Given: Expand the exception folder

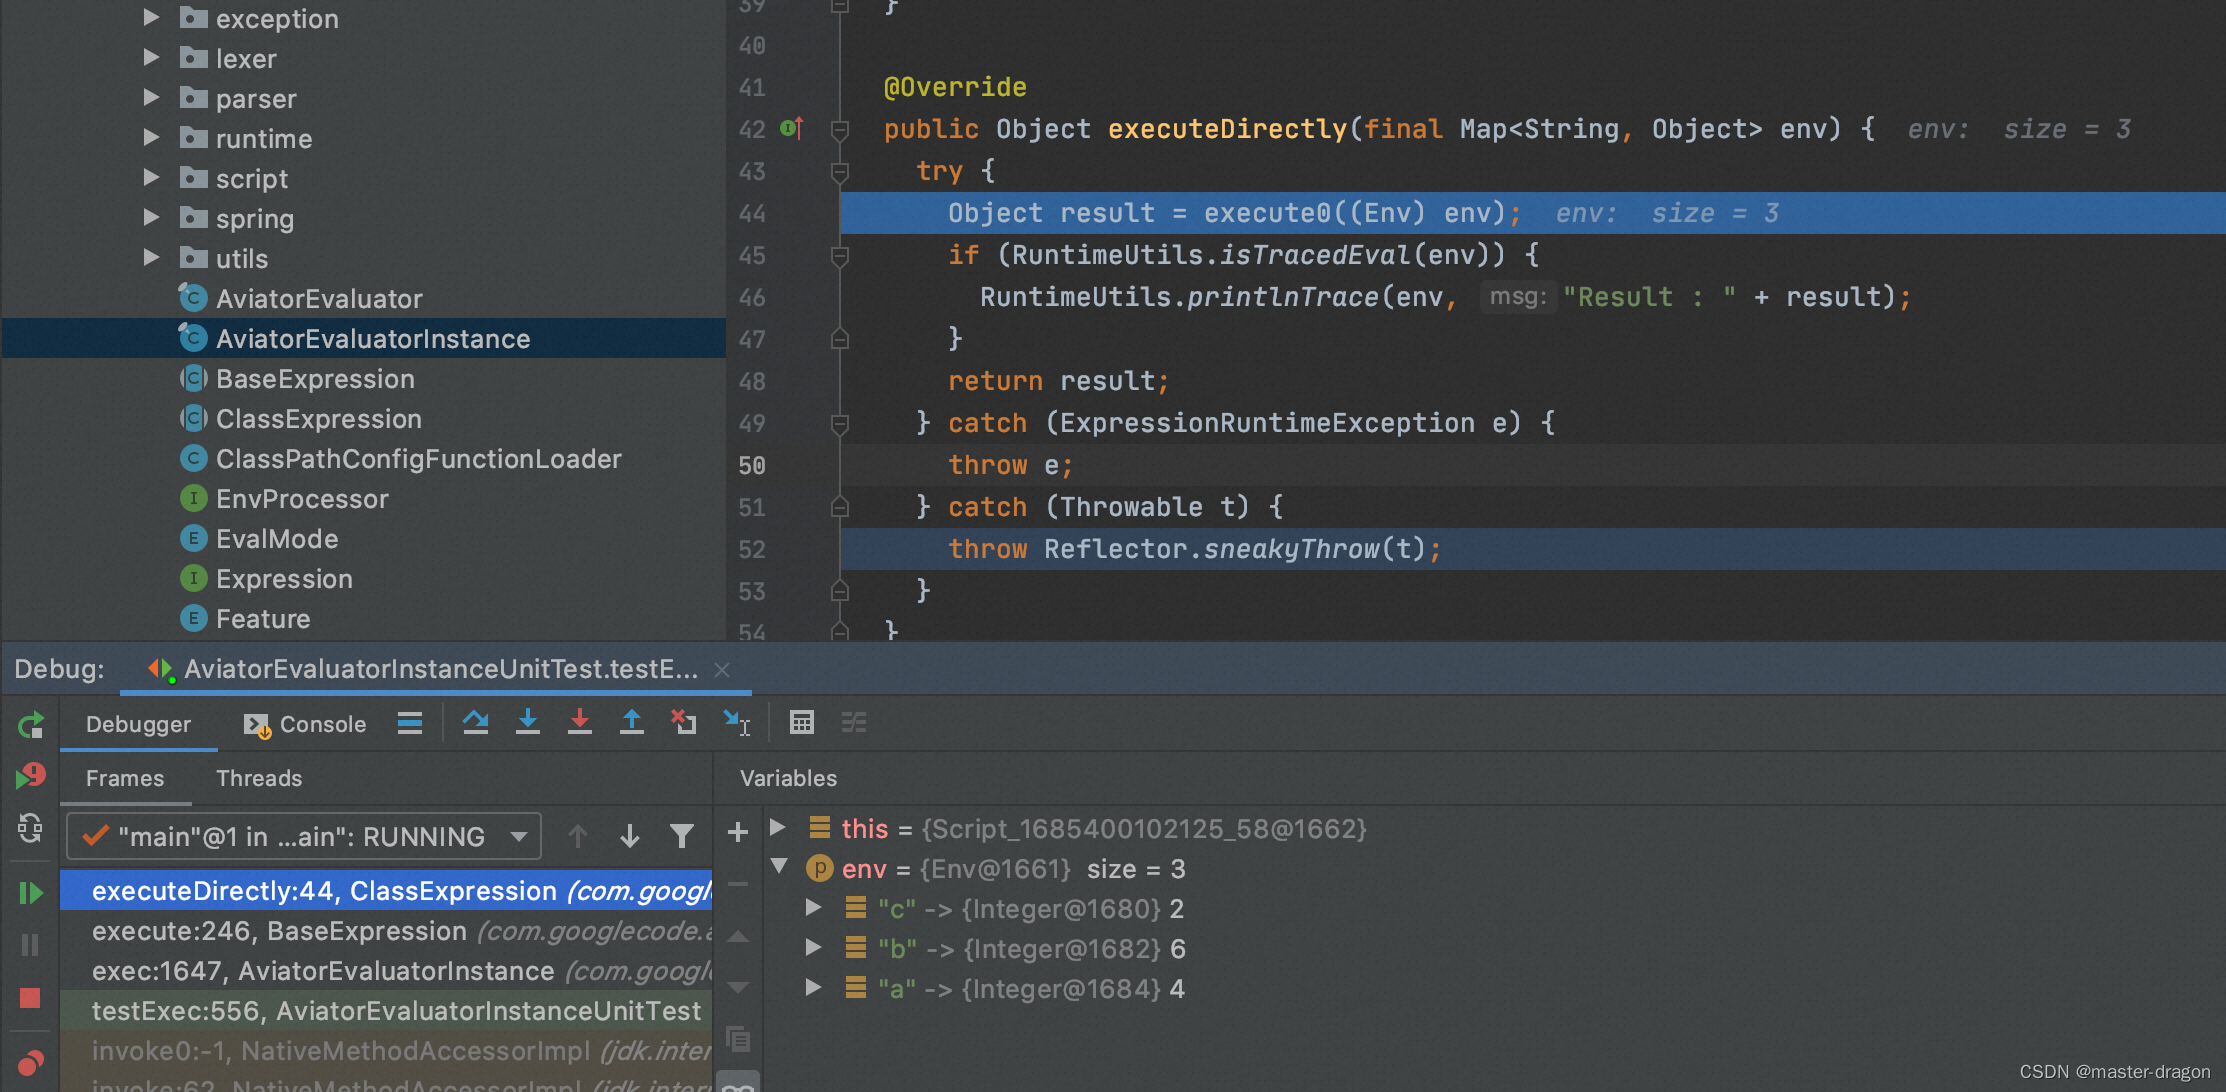Looking at the screenshot, I should [x=152, y=18].
